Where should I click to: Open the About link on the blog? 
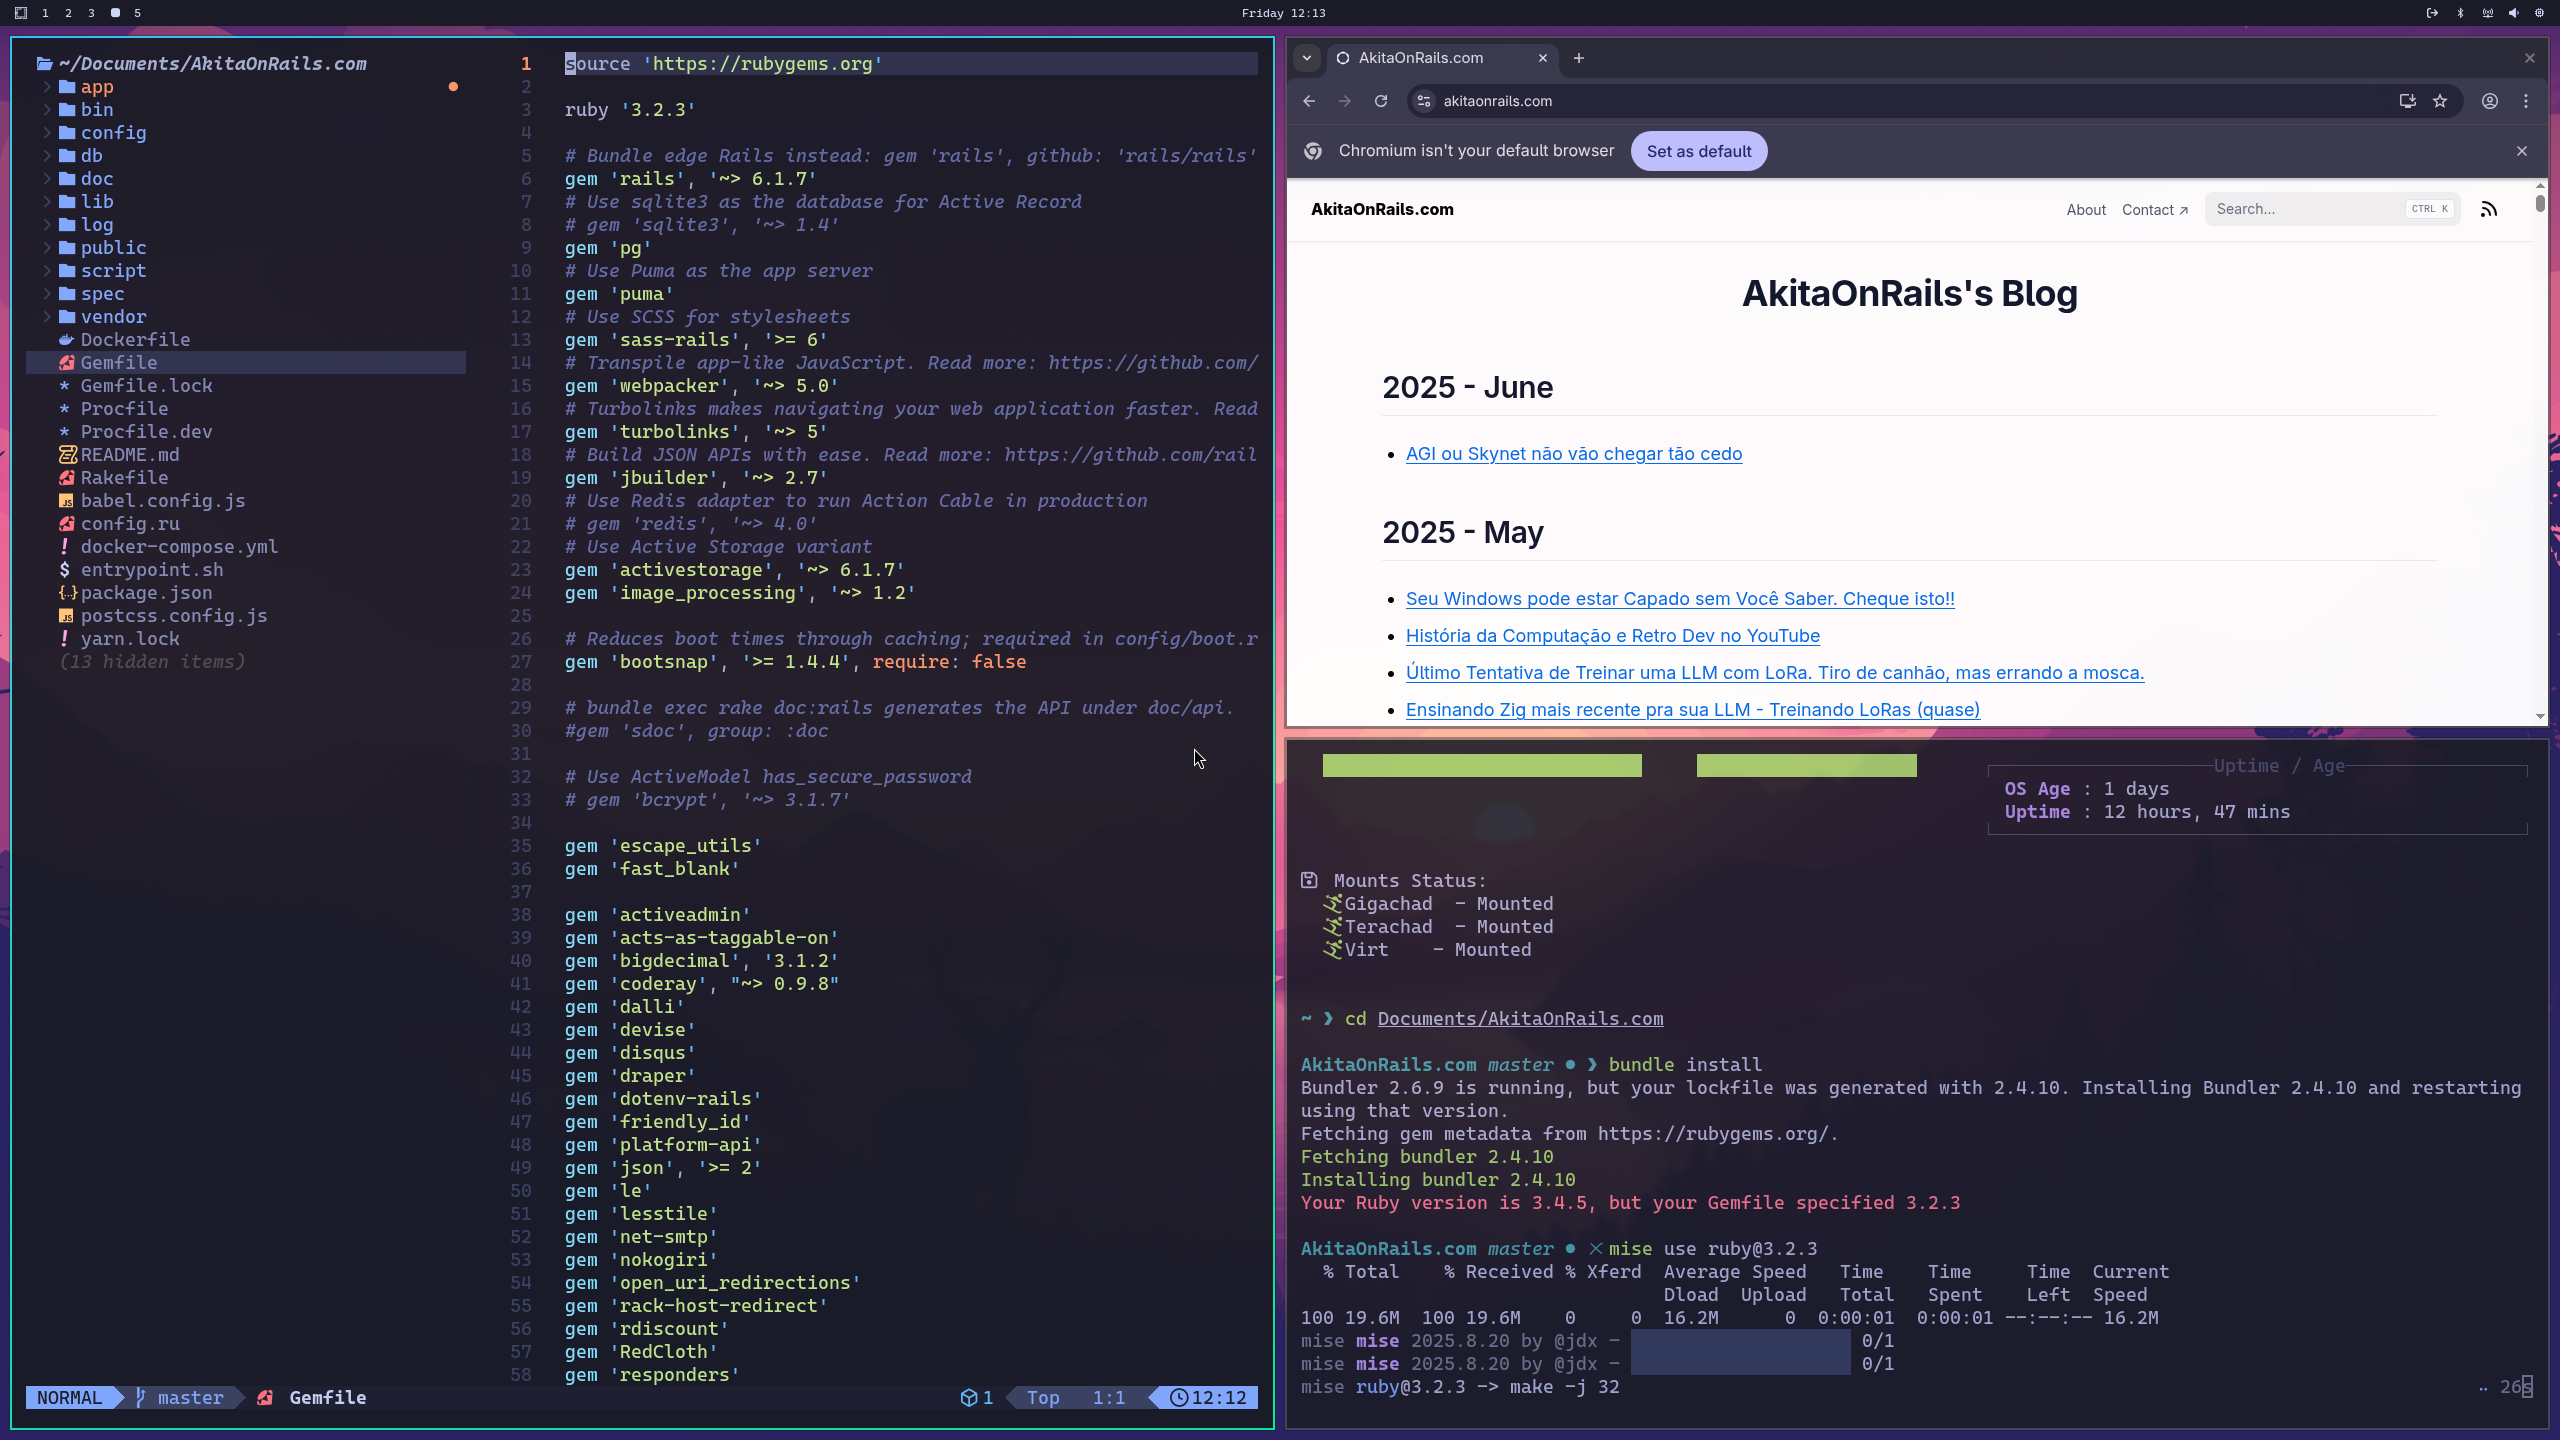pyautogui.click(x=2086, y=210)
